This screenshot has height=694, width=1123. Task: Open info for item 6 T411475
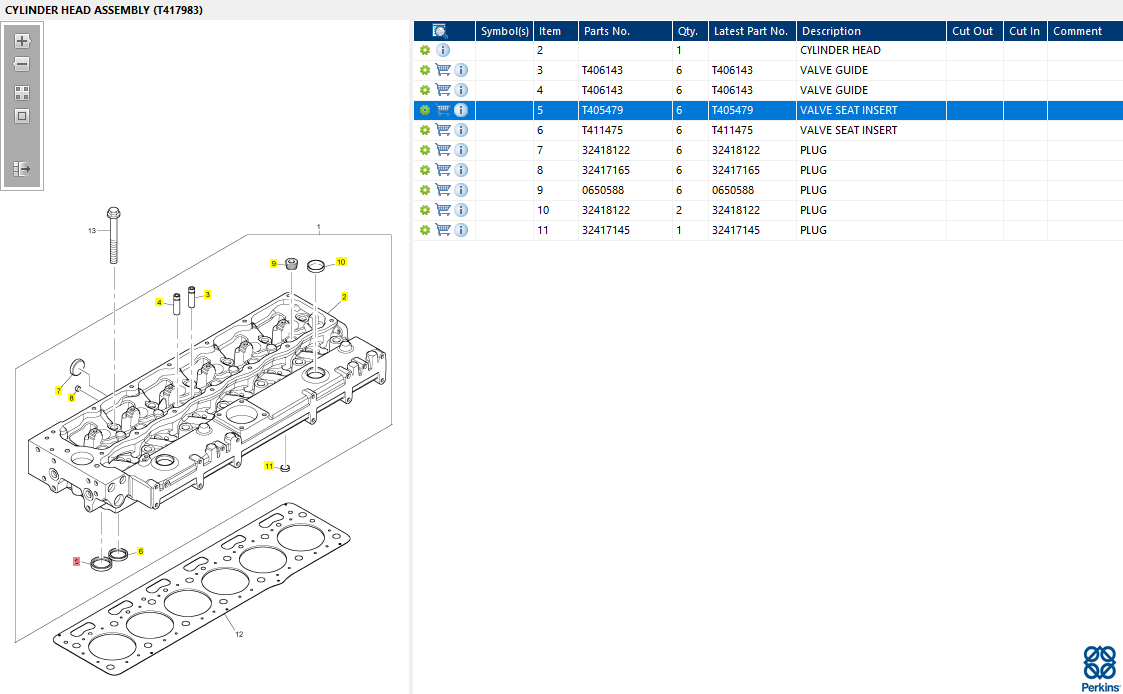pos(461,130)
